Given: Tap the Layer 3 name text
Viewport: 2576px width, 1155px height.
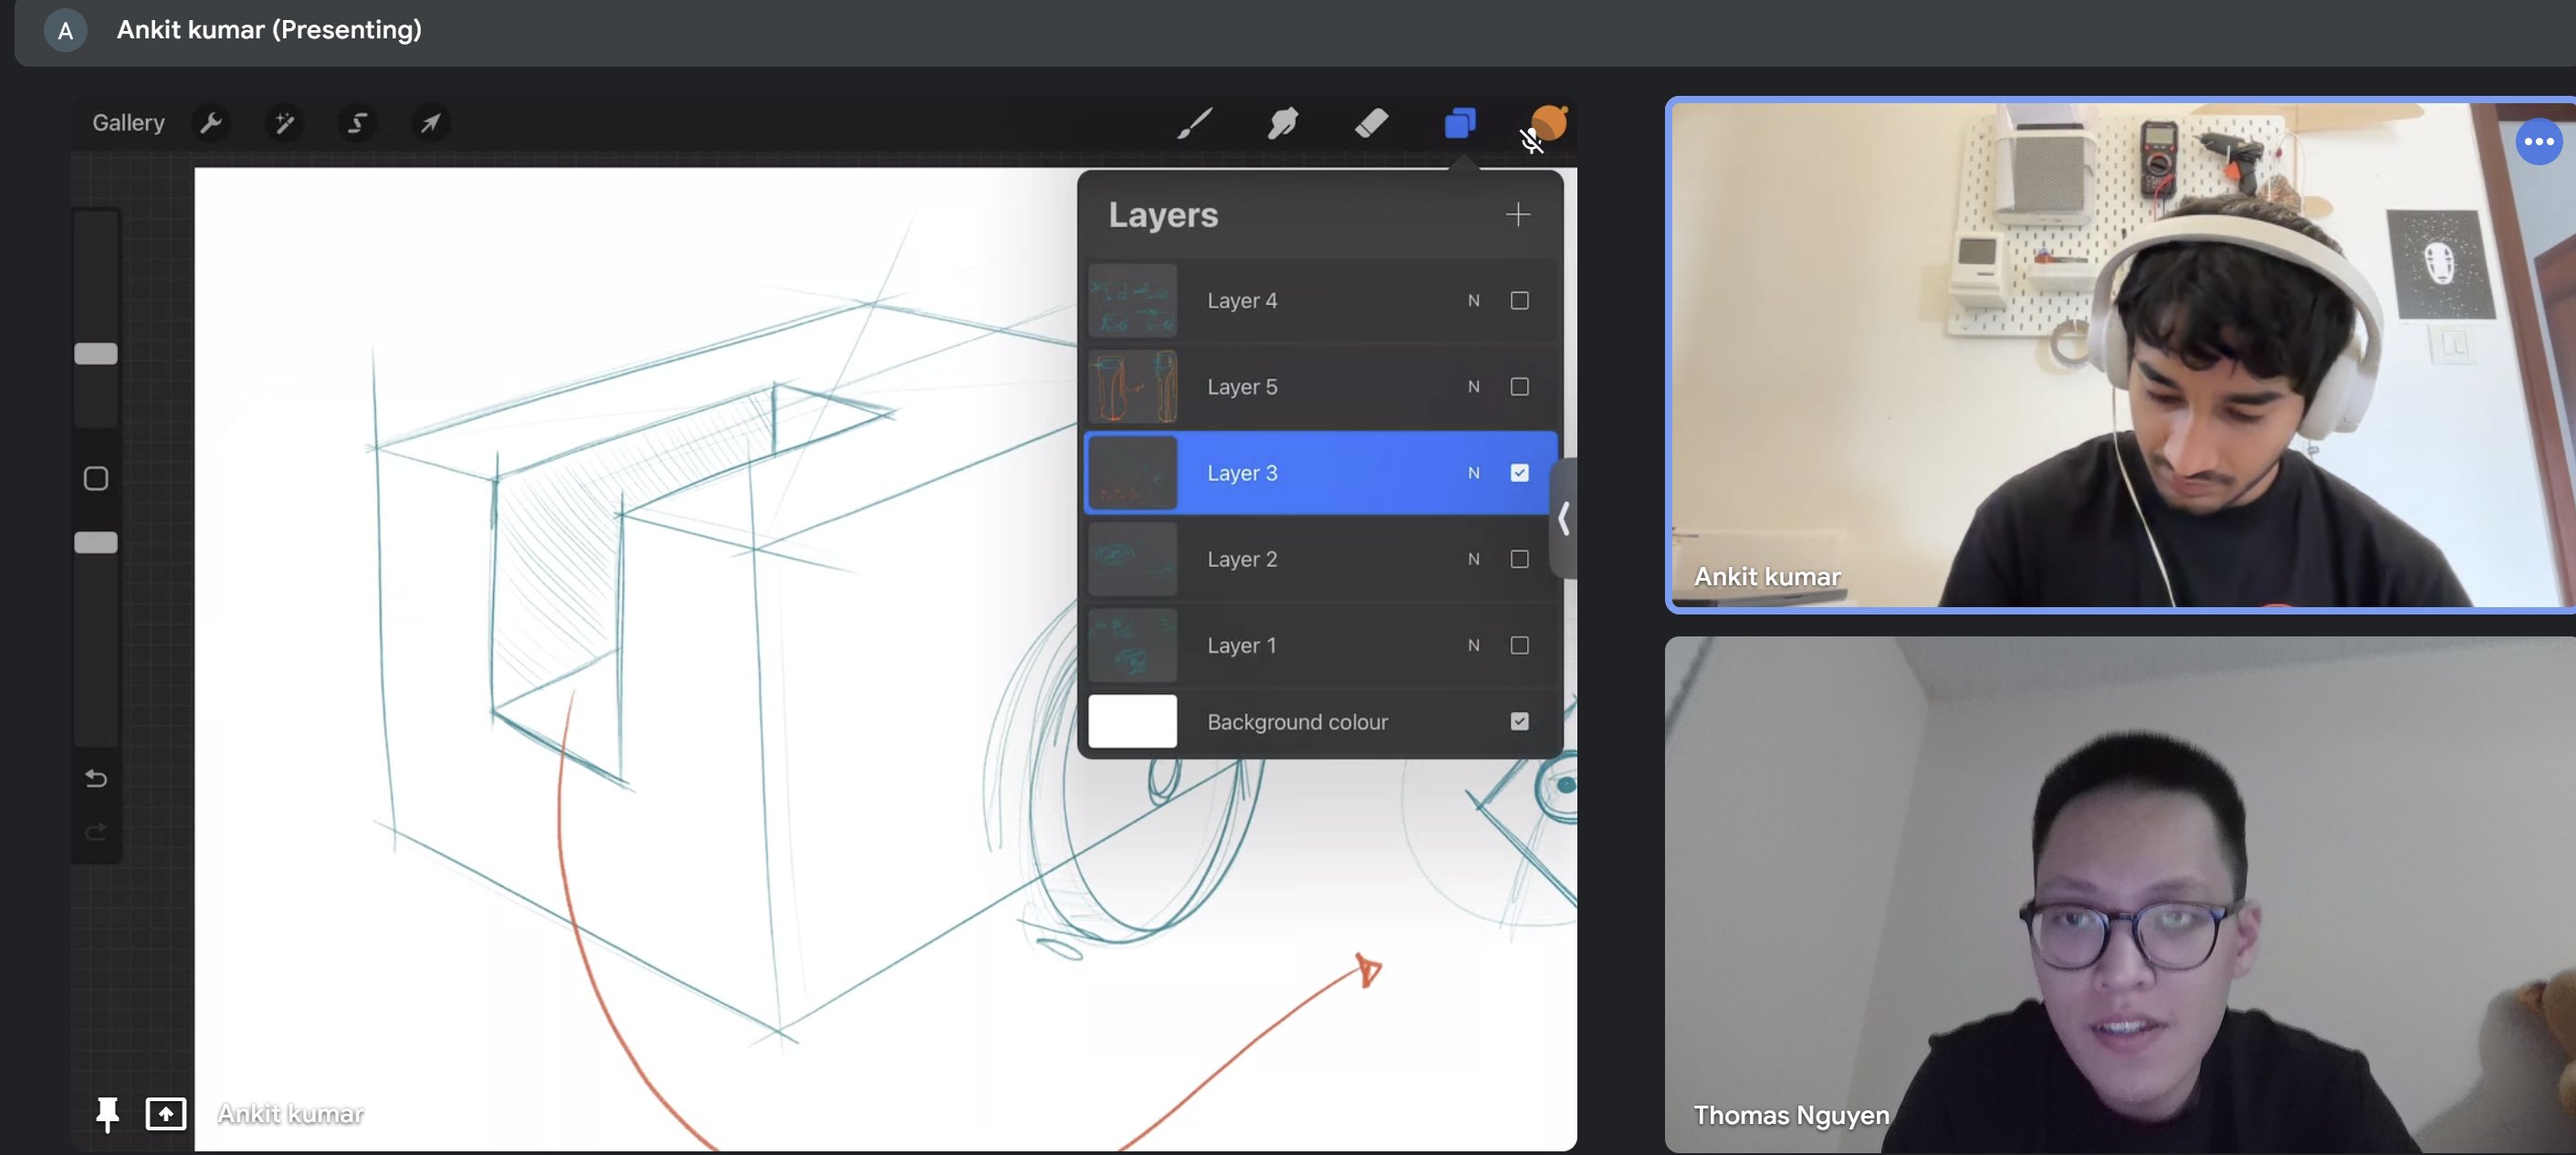Looking at the screenshot, I should [1242, 472].
